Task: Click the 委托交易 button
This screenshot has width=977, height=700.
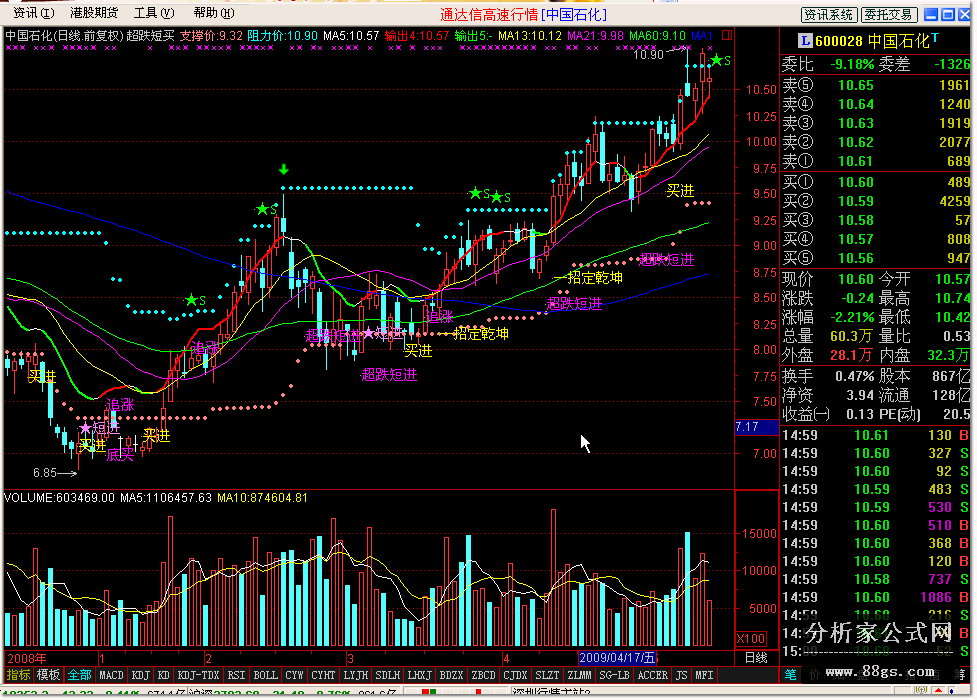Action: [x=889, y=14]
